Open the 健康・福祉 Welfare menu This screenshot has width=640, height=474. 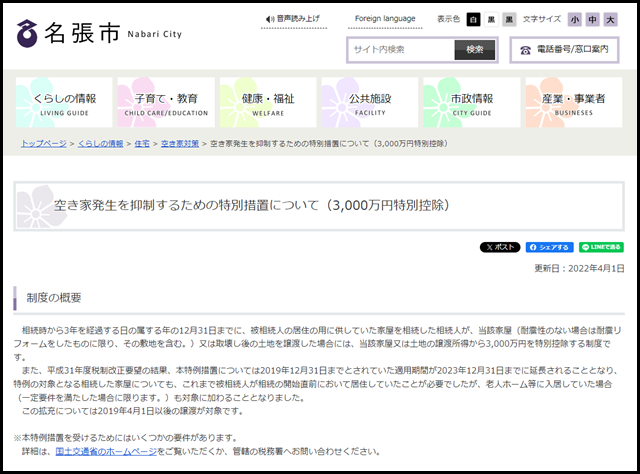click(x=268, y=102)
